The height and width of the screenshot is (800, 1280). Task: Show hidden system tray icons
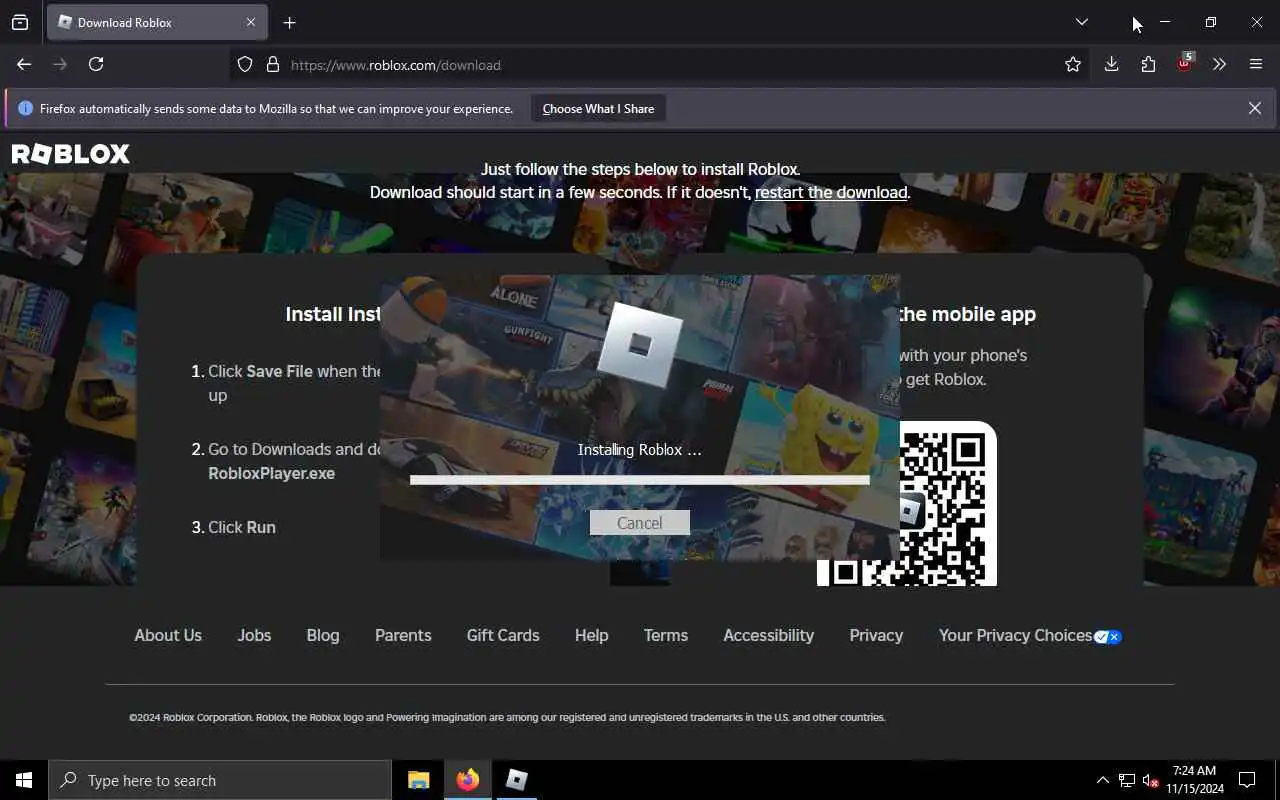1103,780
